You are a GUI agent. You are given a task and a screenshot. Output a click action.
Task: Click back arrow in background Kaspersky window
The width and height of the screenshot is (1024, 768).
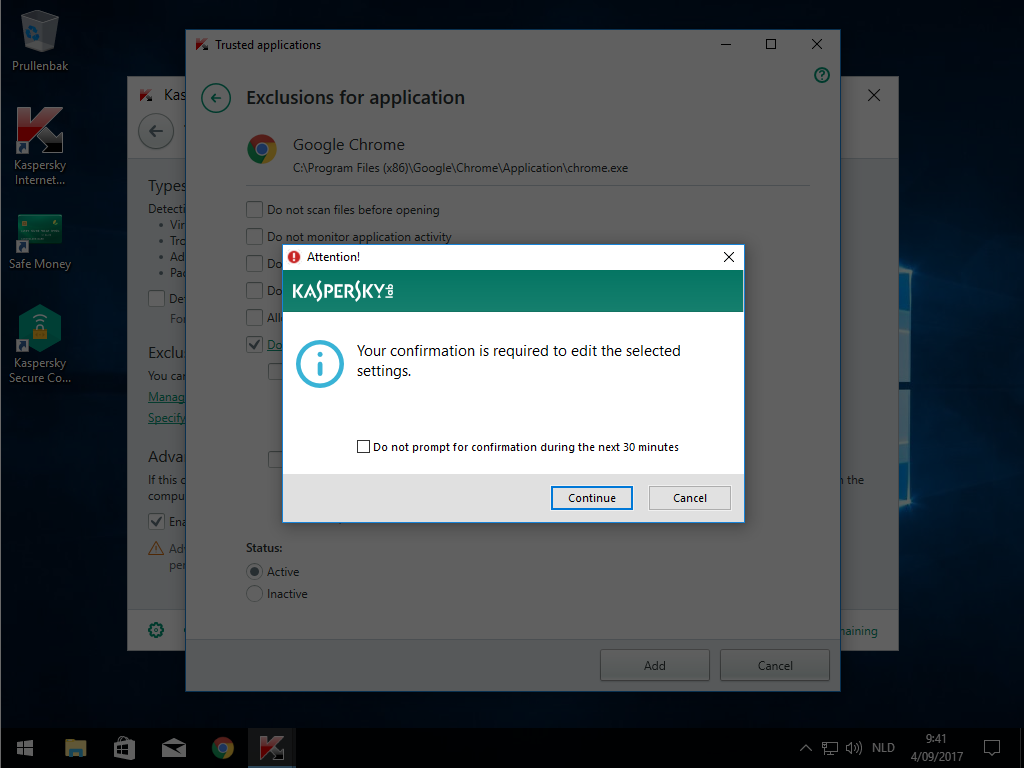[x=156, y=131]
